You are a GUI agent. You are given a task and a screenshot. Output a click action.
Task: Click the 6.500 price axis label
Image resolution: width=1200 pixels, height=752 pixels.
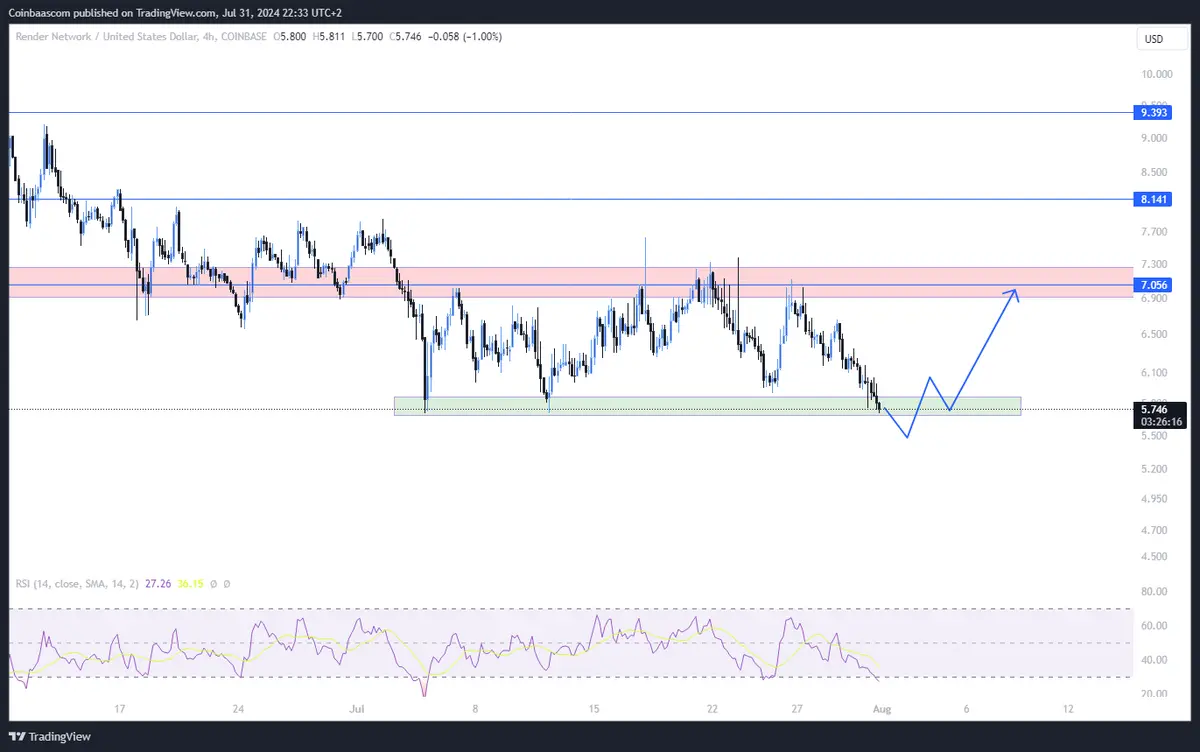[x=1154, y=335]
